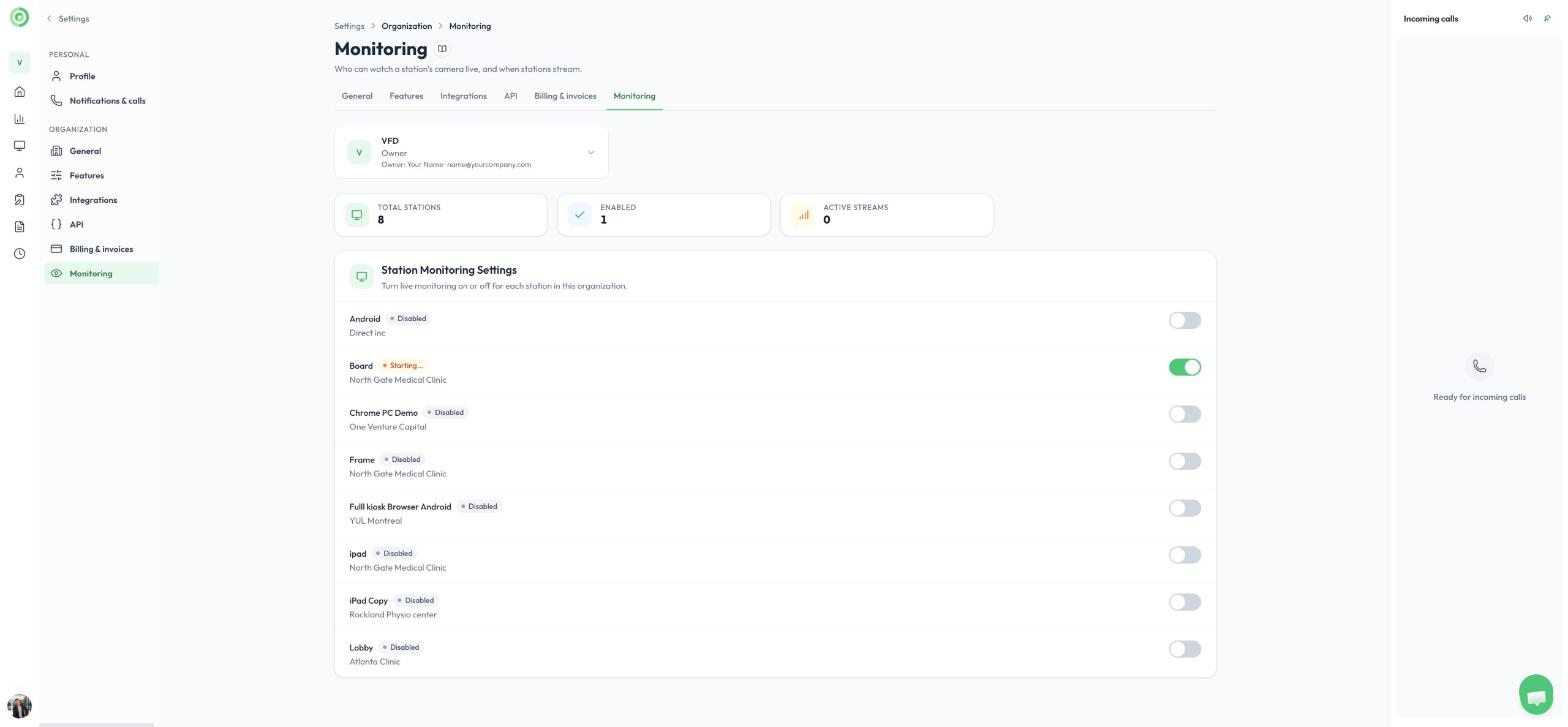This screenshot has height=727, width=1568.
Task: Open the users person icon in left rail
Action: coord(19,173)
